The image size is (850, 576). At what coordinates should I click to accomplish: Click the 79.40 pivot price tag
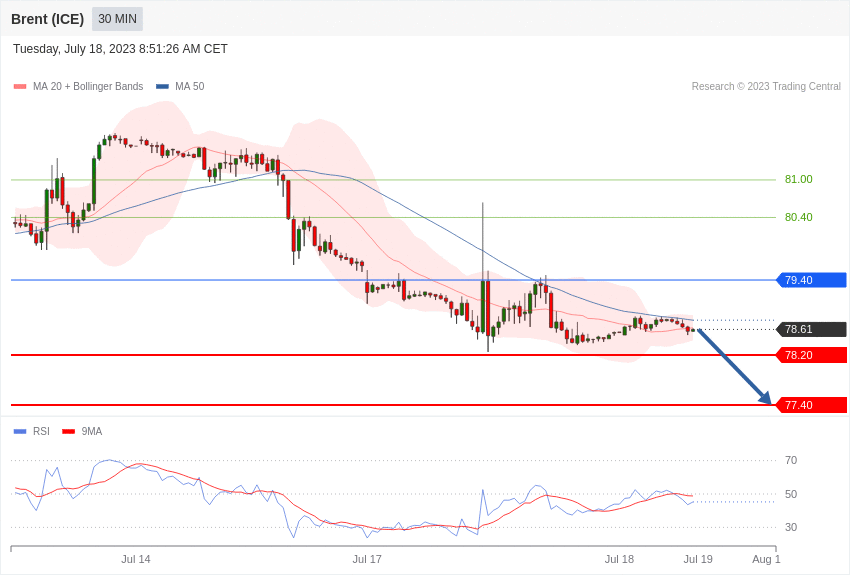[x=812, y=280]
